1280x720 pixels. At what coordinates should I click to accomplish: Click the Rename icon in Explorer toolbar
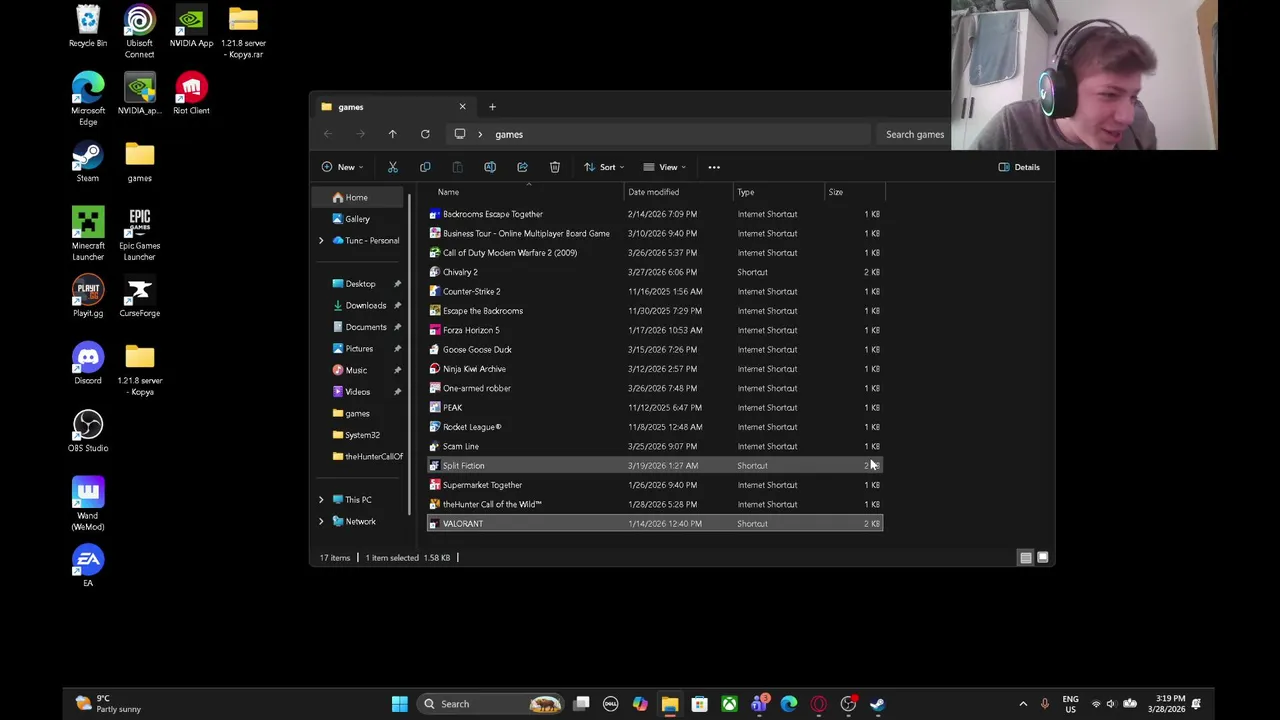click(490, 167)
